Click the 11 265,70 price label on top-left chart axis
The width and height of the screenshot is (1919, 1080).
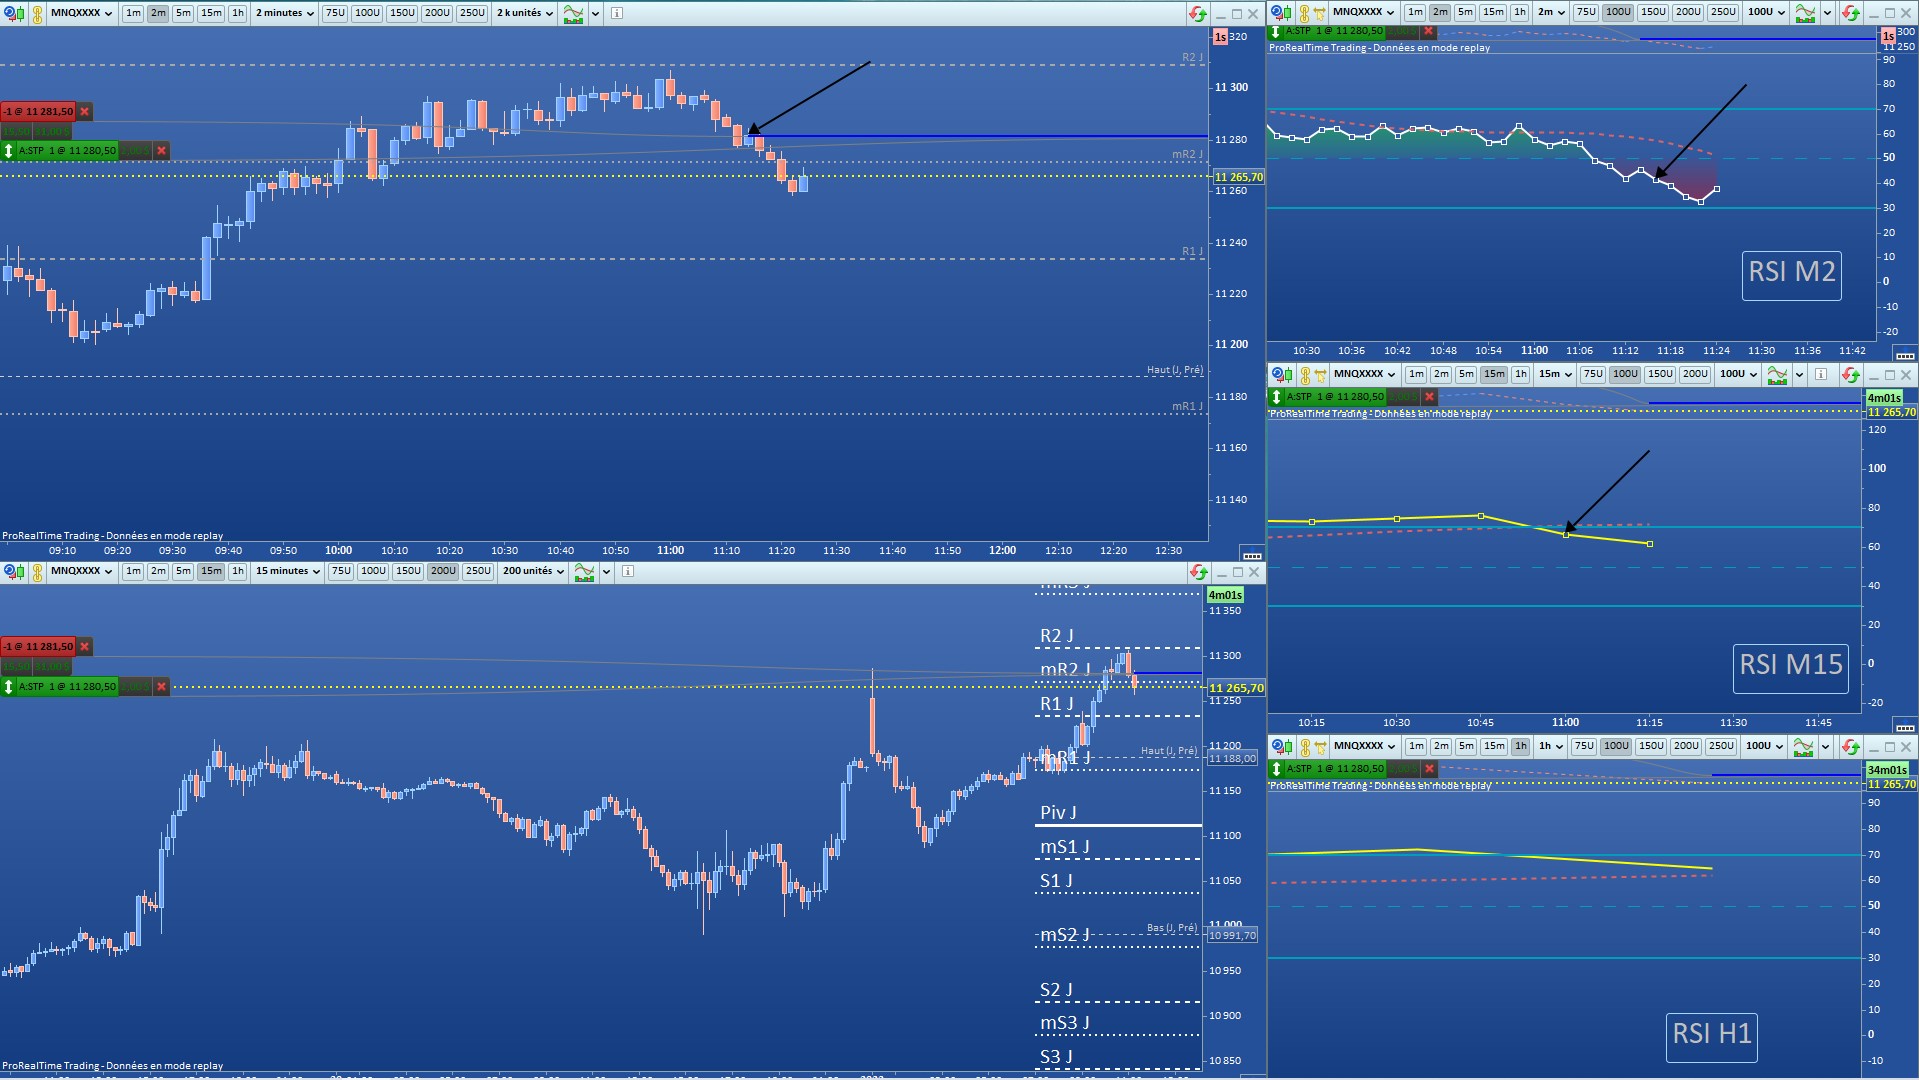[1238, 177]
